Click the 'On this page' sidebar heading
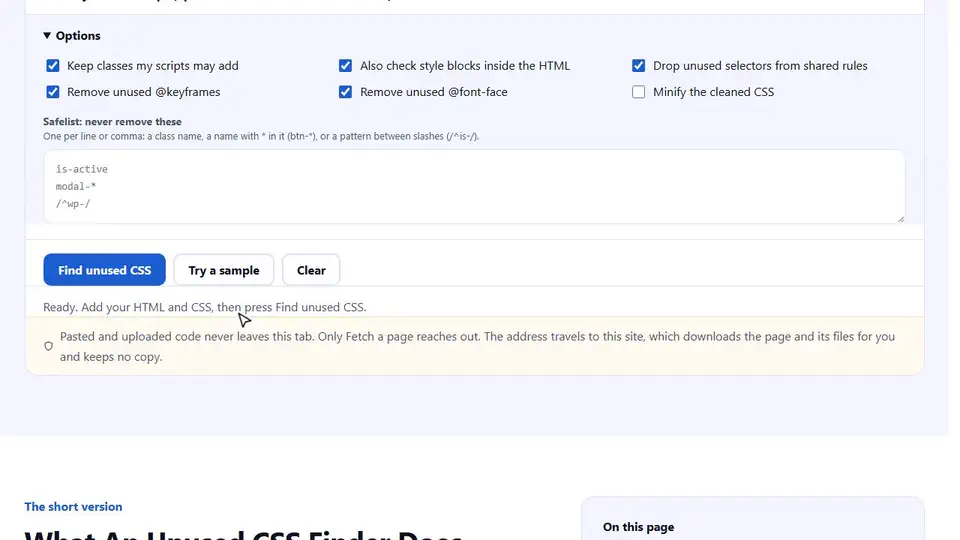The width and height of the screenshot is (960, 540). (x=639, y=527)
